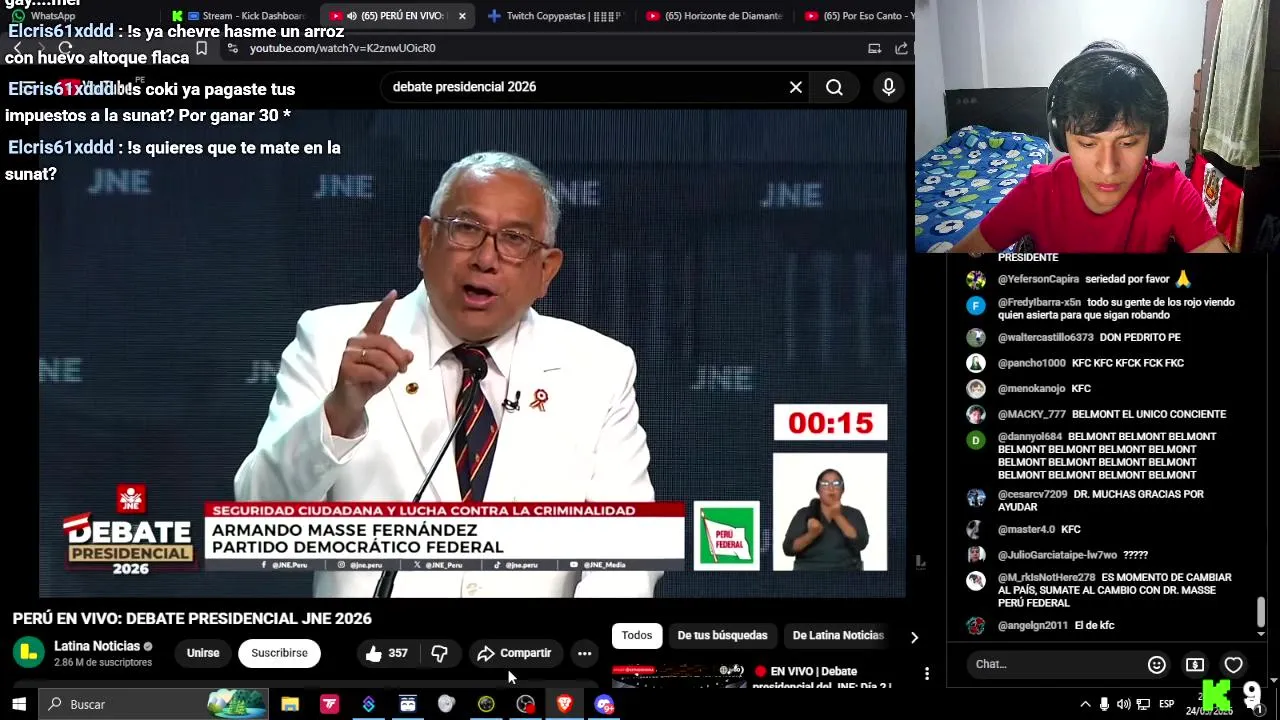This screenshot has width=1280, height=720.
Task: Click the YouTube search box text
Action: tap(464, 87)
